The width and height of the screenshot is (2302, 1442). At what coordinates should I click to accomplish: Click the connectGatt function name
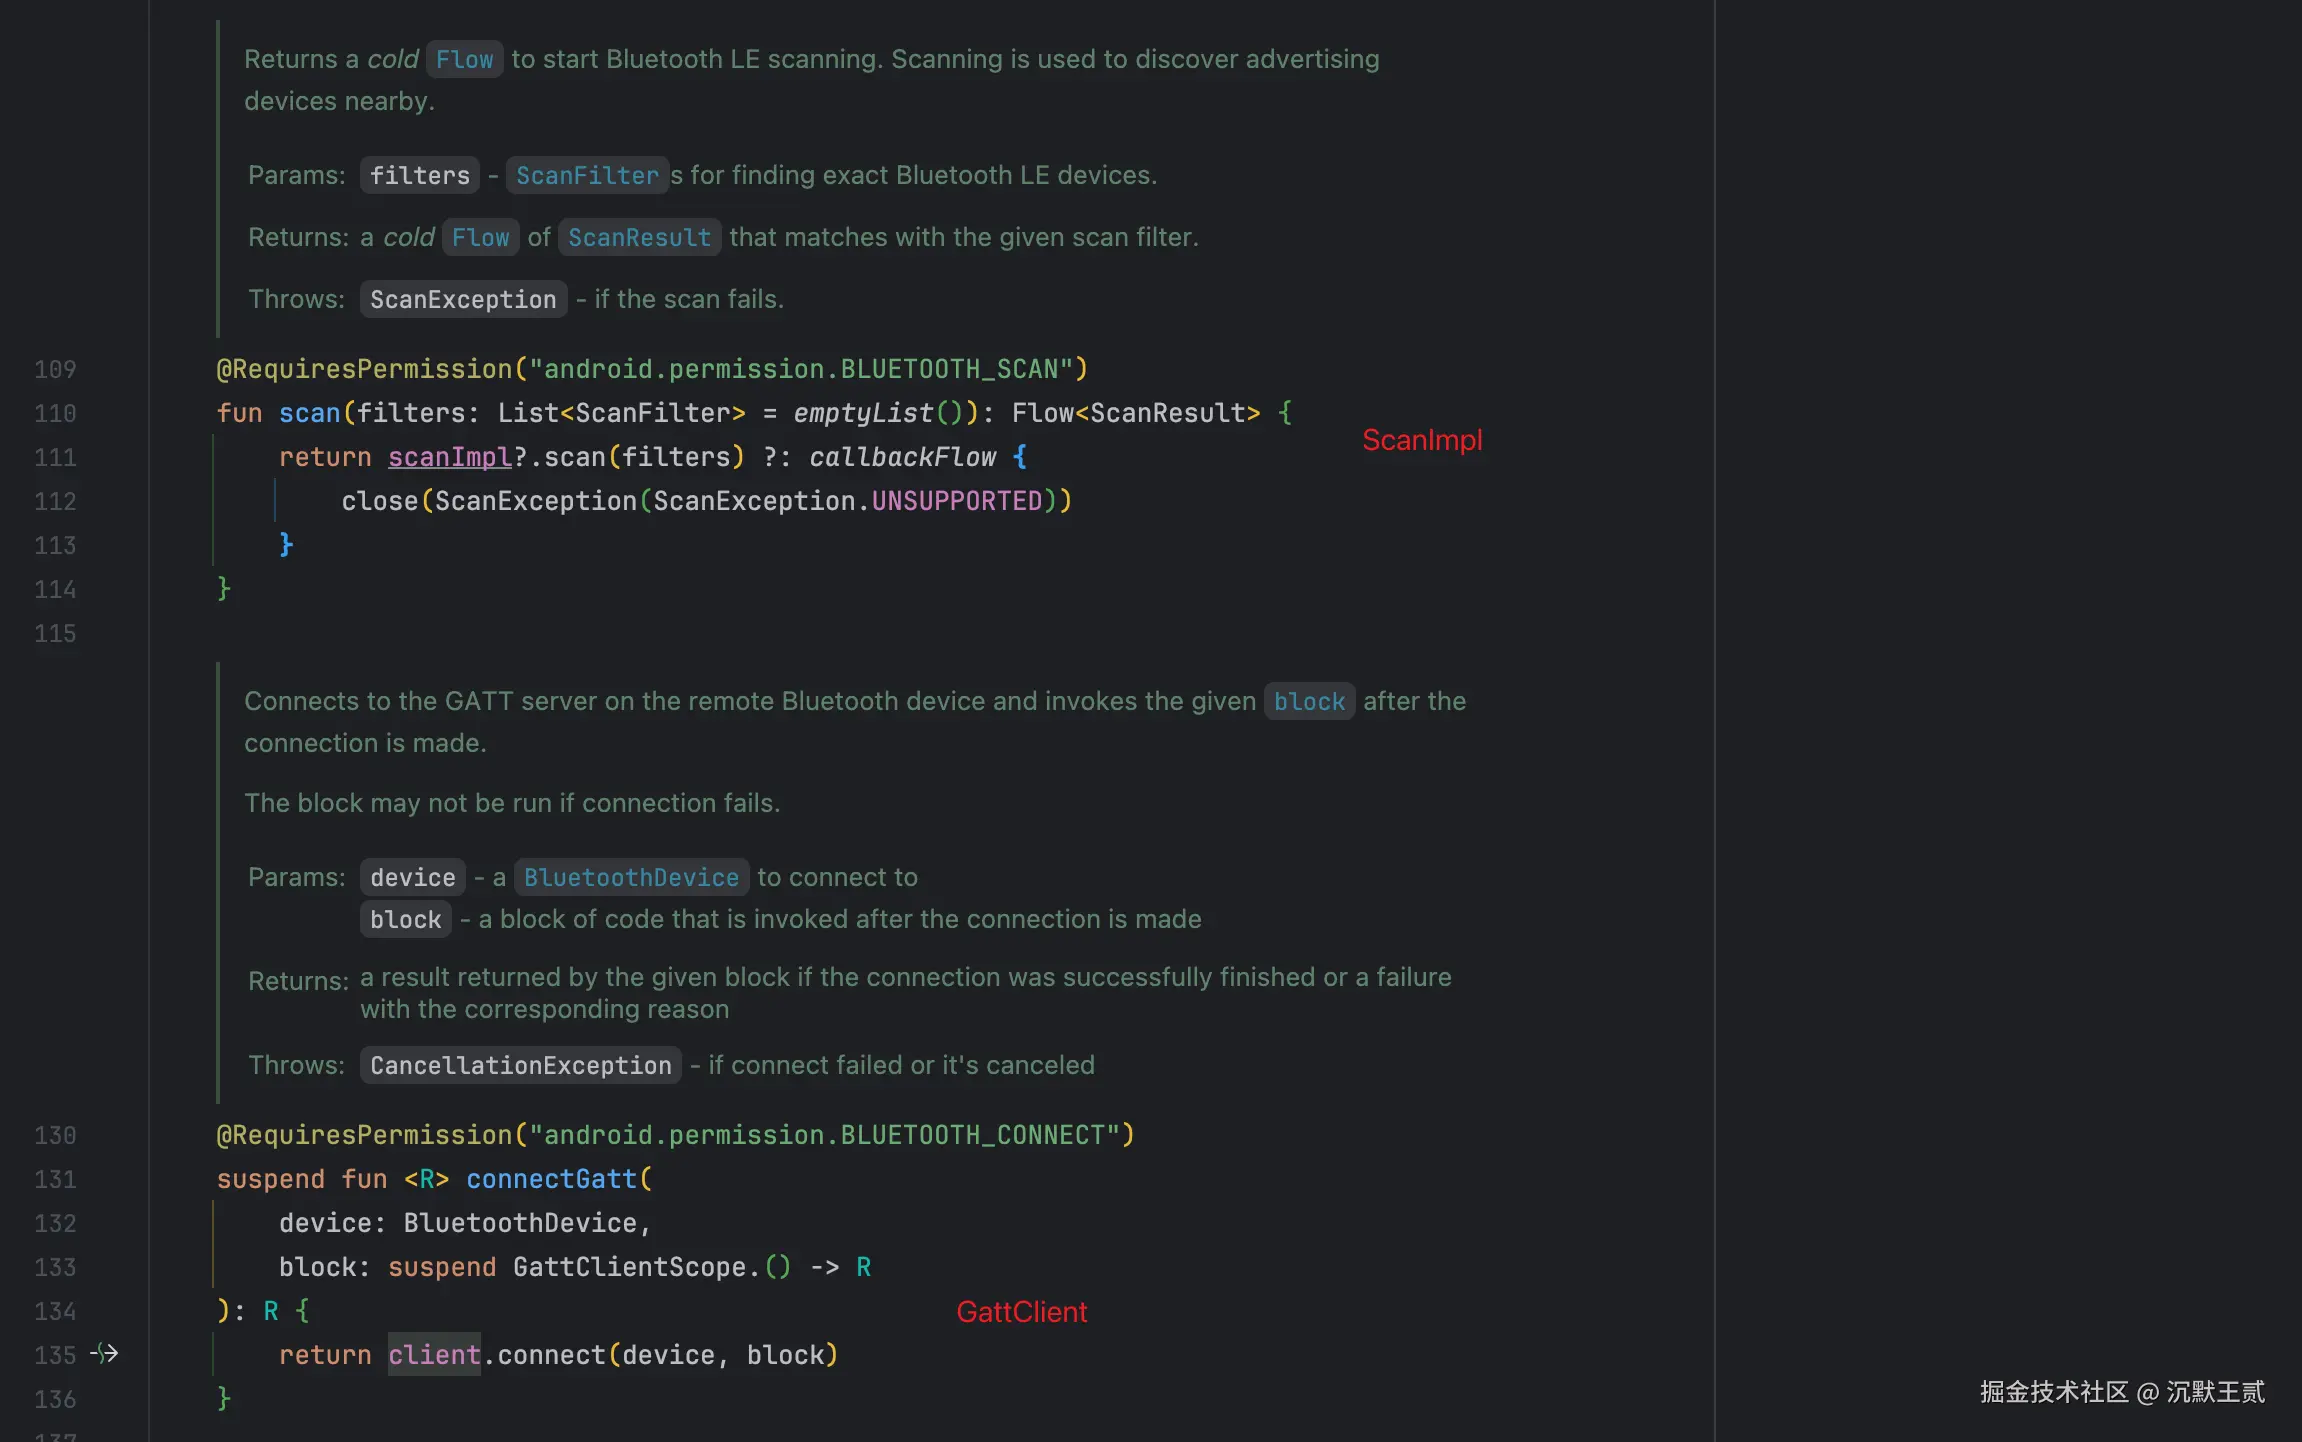(551, 1180)
